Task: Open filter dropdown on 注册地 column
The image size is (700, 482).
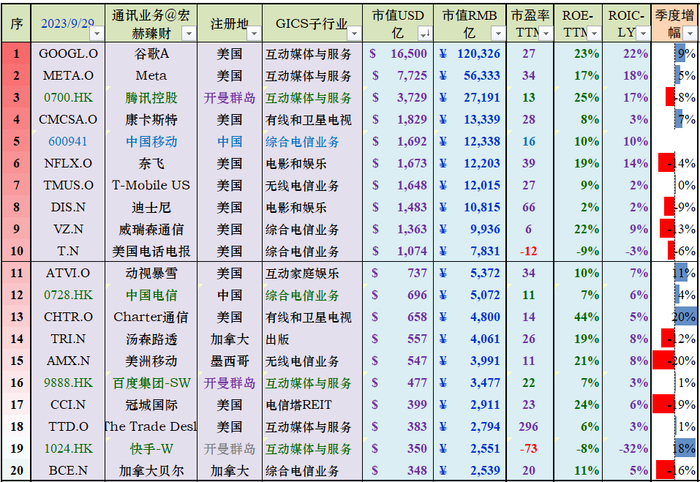Action: [254, 33]
